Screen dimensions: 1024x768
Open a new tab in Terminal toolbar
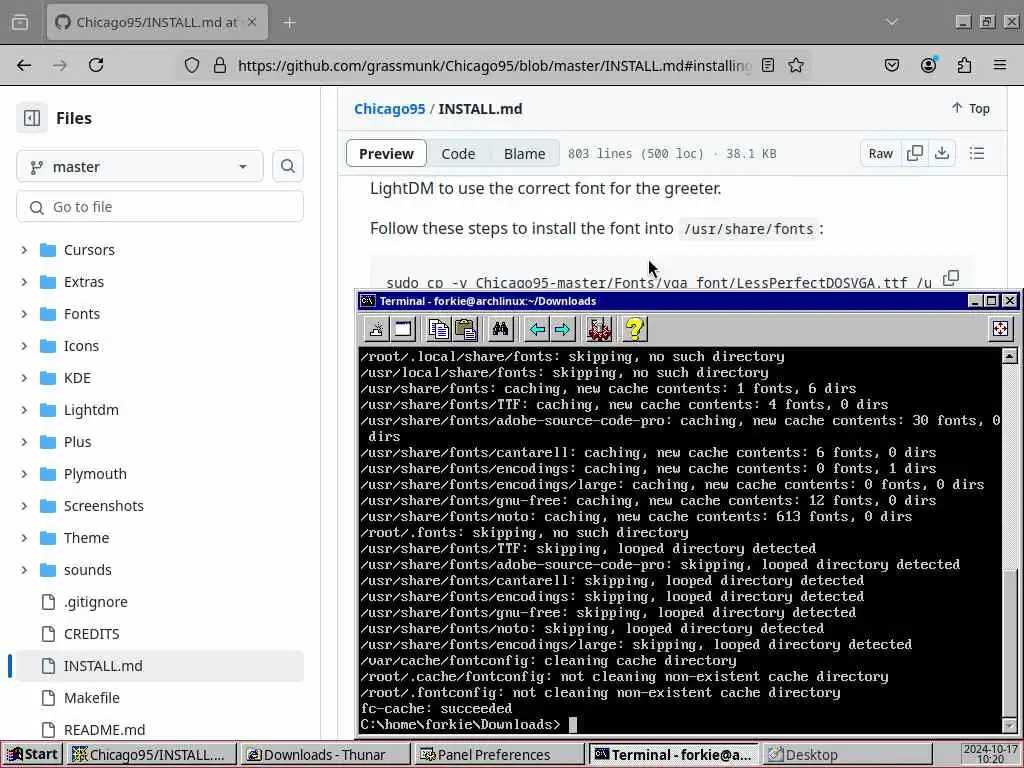pos(377,329)
